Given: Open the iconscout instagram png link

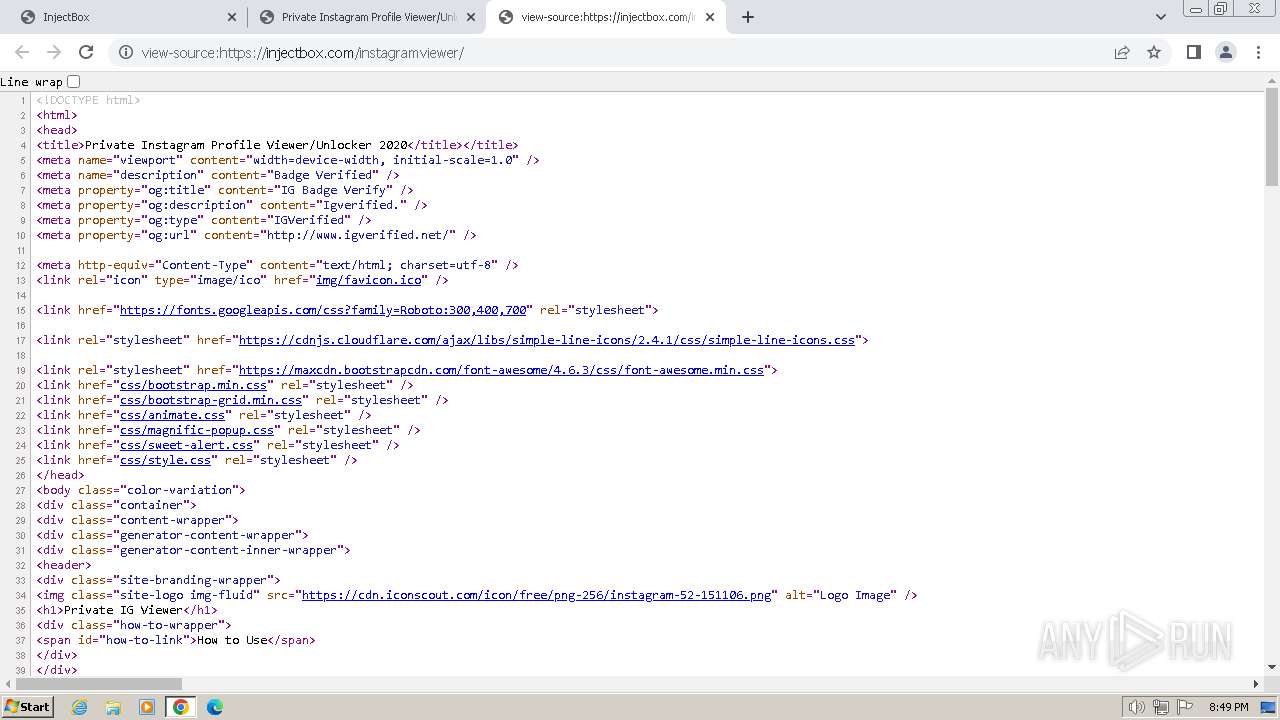Looking at the screenshot, I should (x=537, y=595).
